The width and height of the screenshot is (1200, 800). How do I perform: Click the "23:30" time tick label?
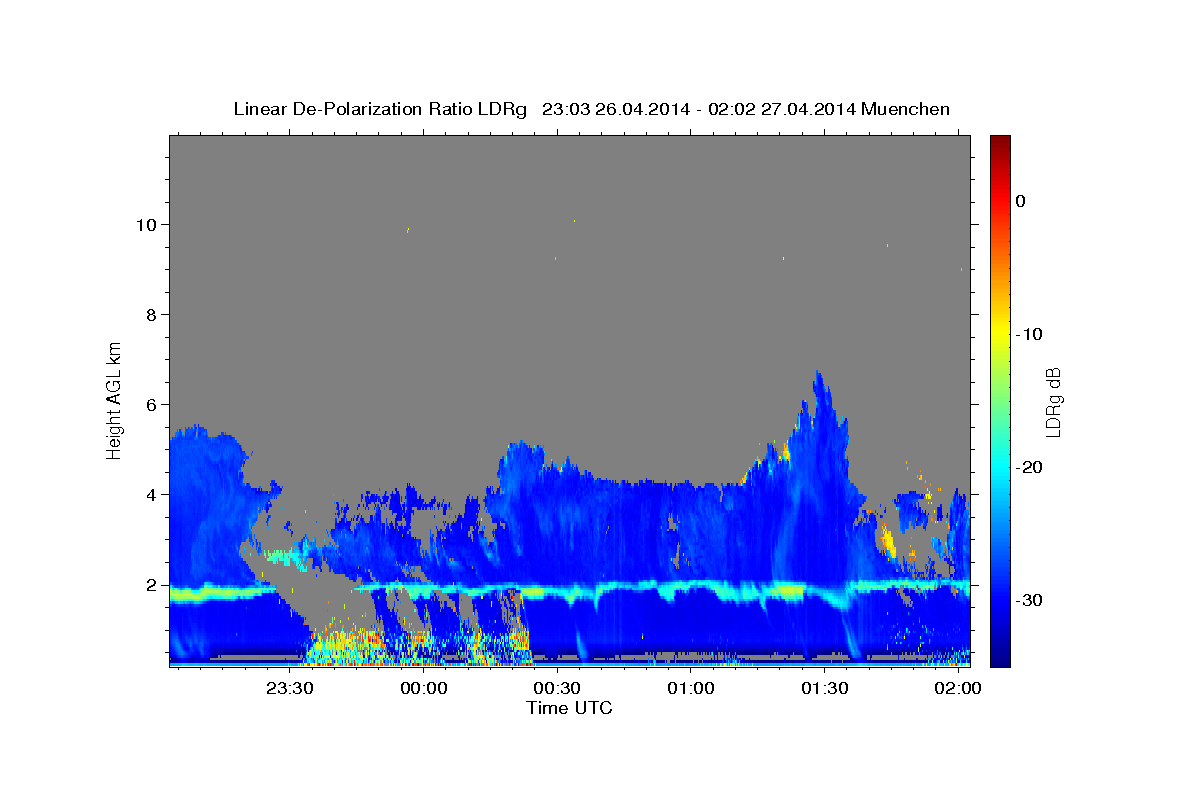[x=290, y=689]
